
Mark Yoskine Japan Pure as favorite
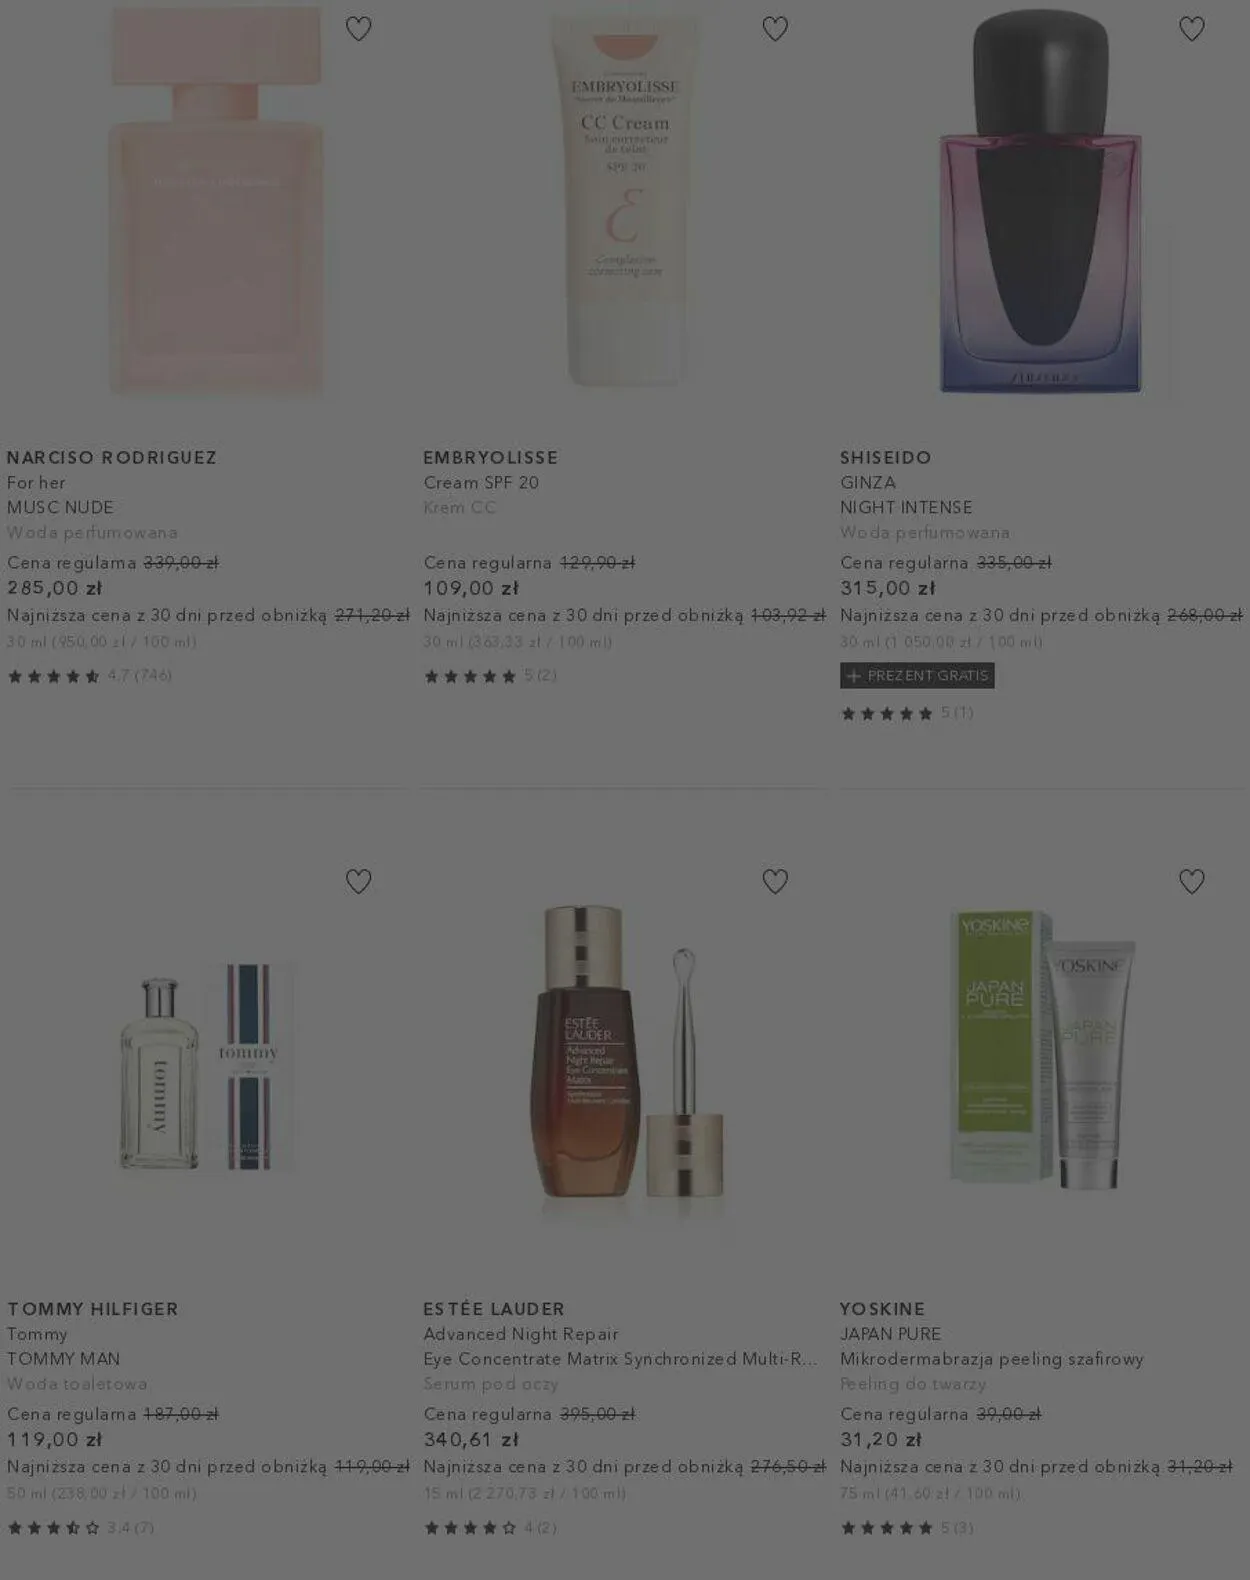click(1191, 881)
